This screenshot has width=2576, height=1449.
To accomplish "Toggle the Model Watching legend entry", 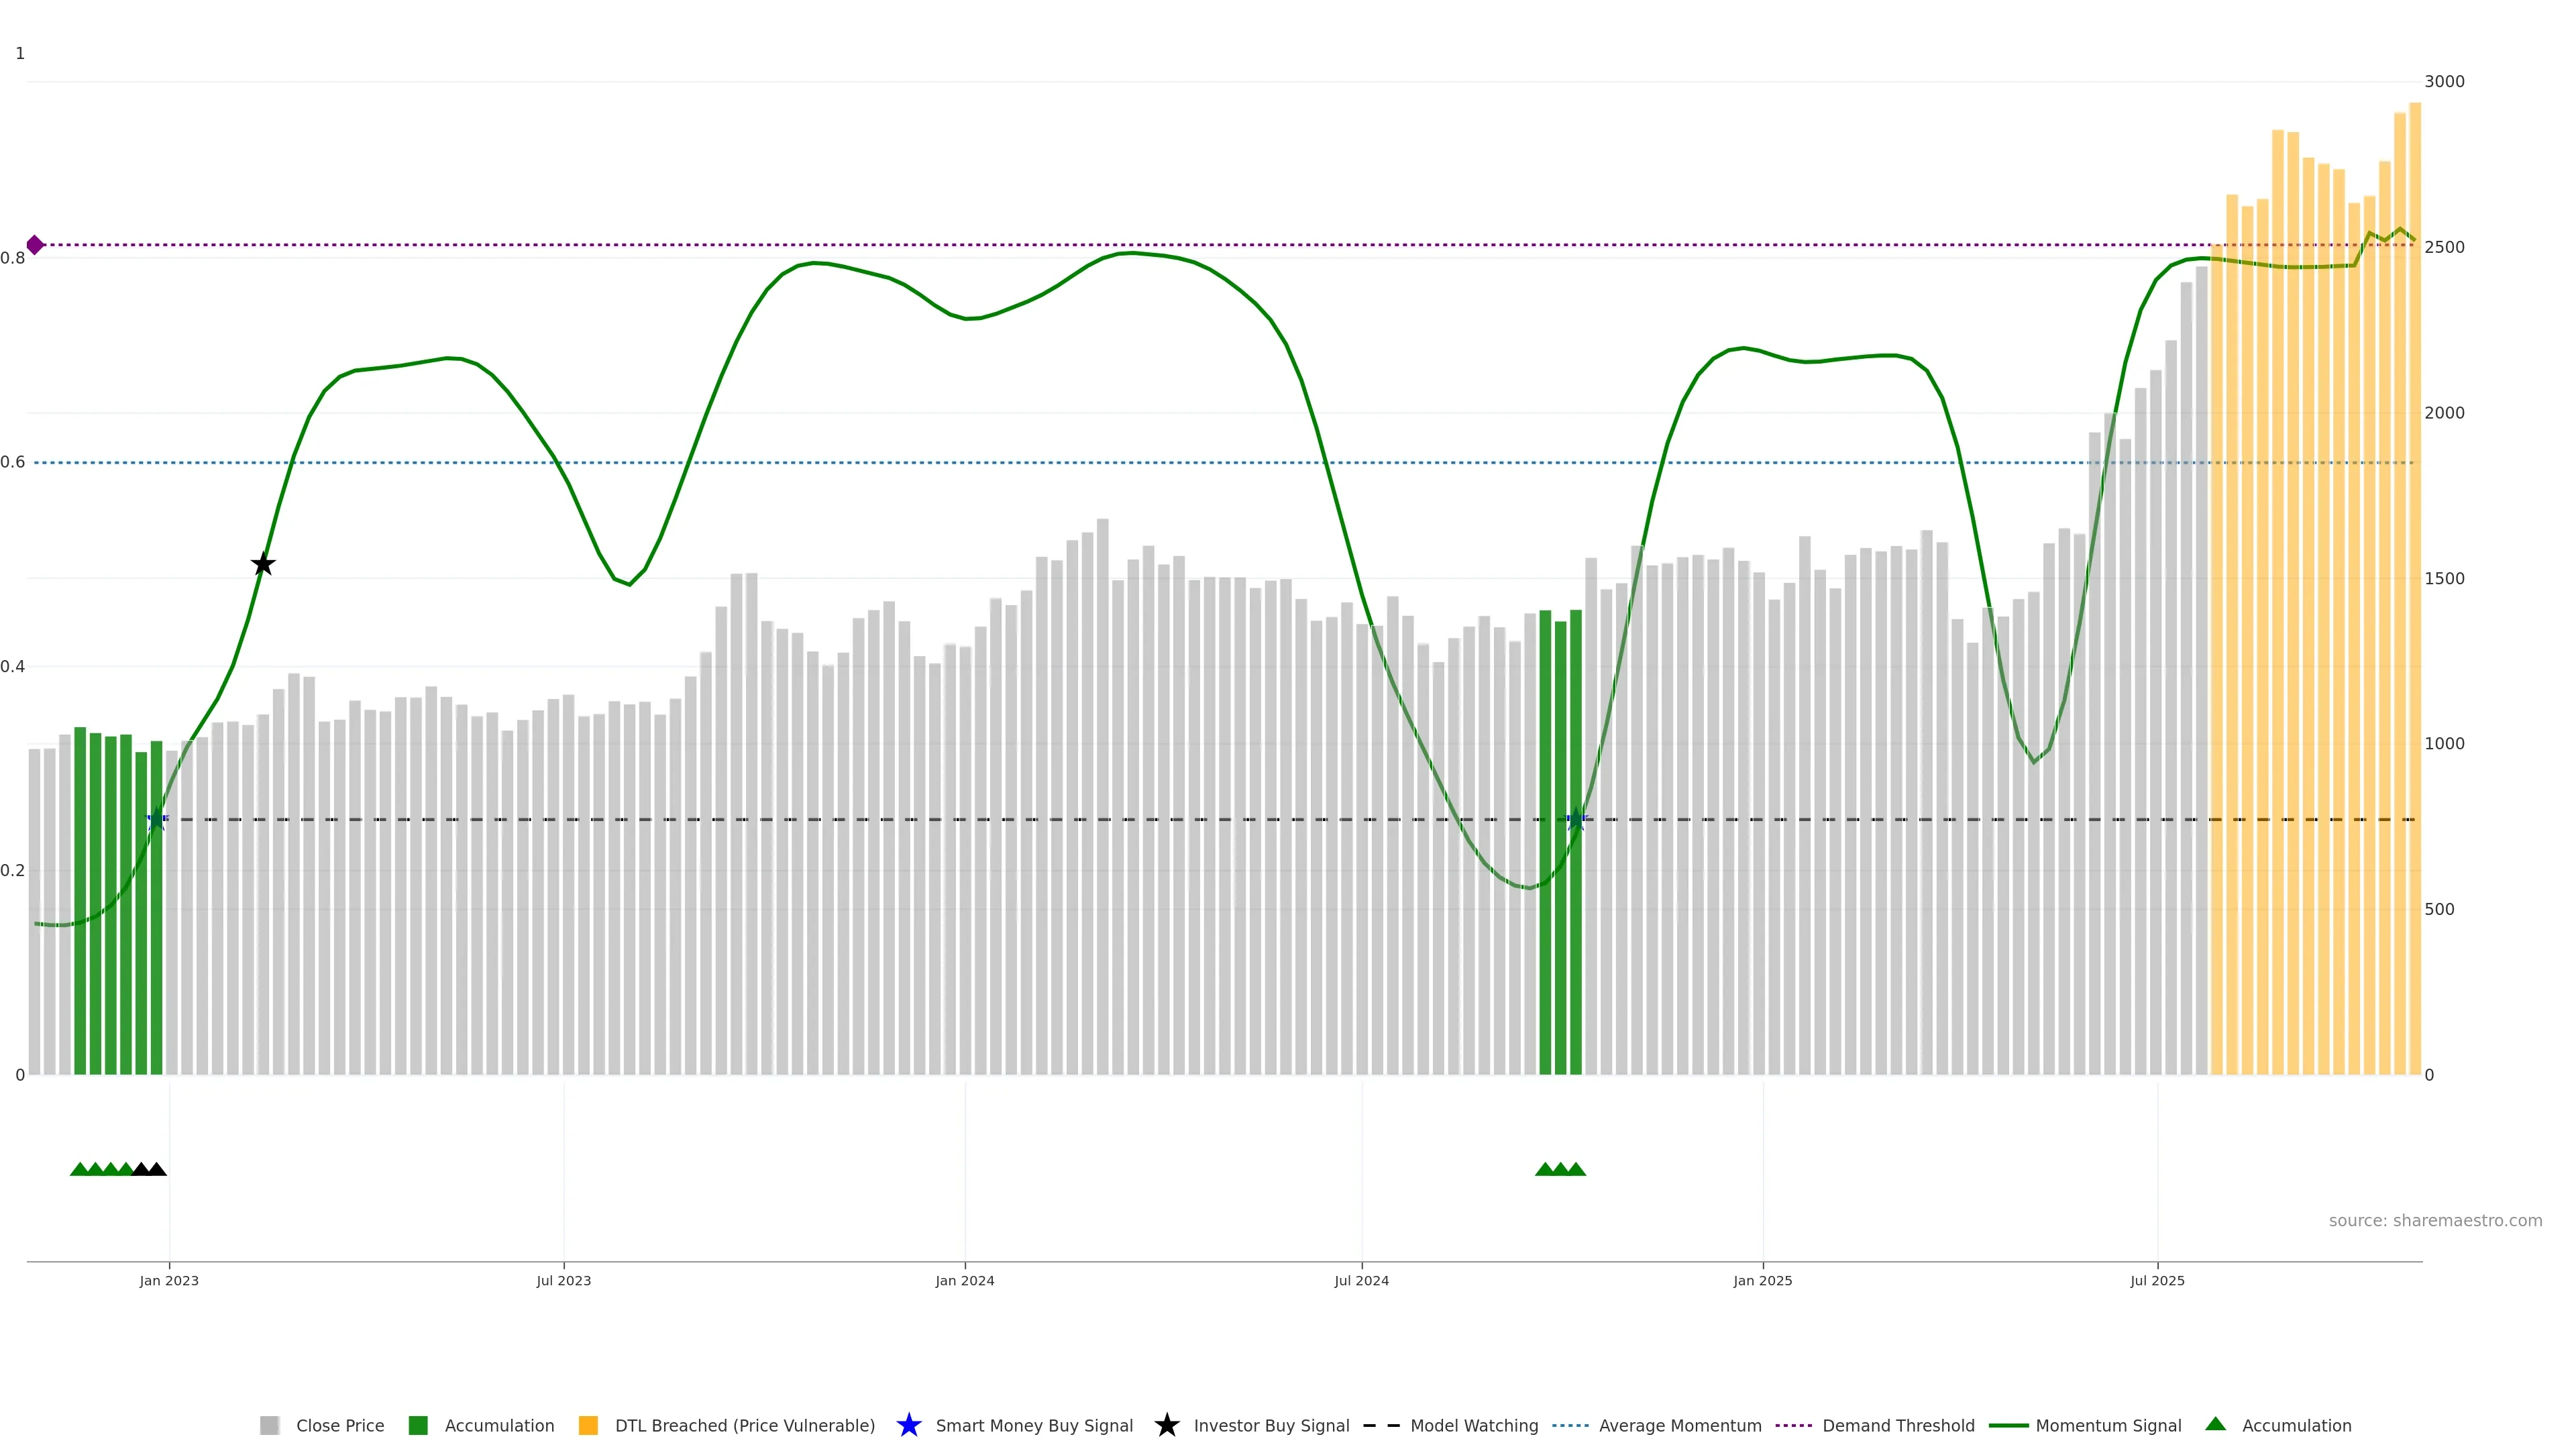I will [1473, 1425].
